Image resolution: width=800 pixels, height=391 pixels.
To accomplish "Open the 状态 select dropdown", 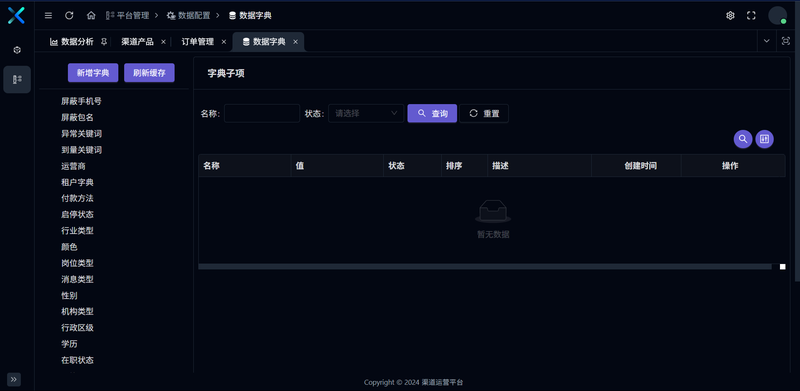I will [366, 113].
